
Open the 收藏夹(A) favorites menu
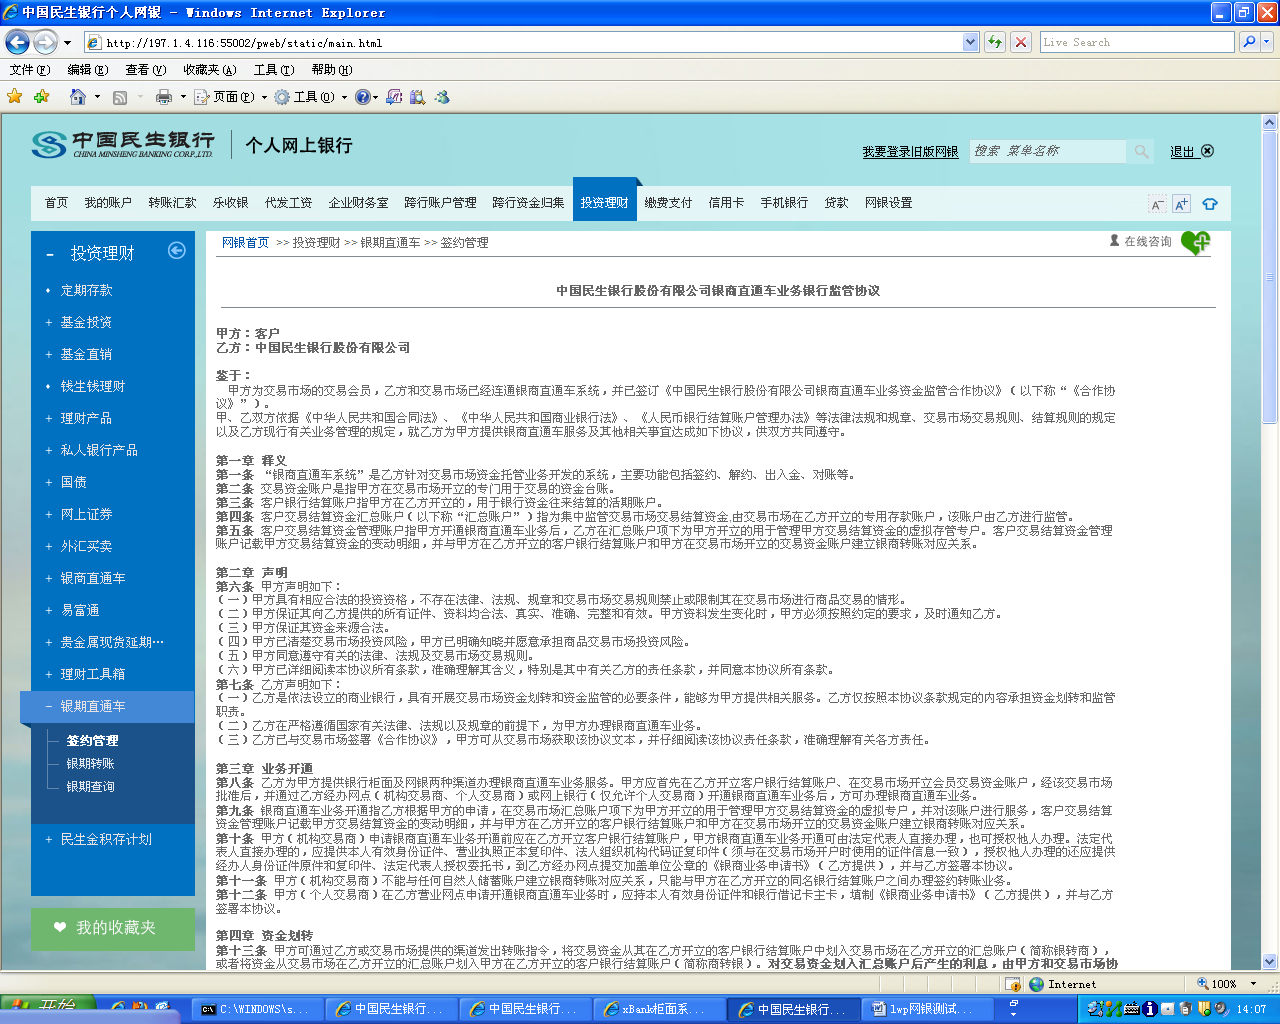(209, 70)
